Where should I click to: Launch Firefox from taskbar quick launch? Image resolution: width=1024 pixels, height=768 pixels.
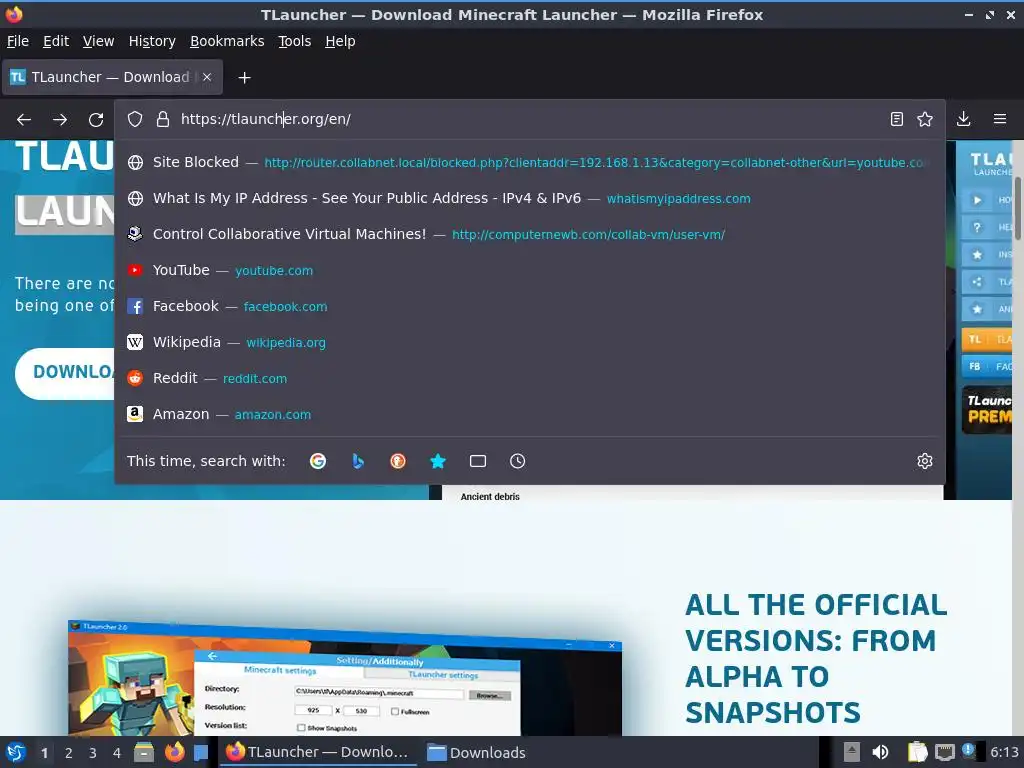174,752
